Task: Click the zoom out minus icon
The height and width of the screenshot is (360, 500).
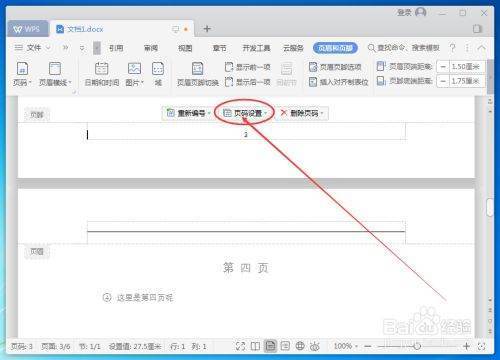Action: tap(368, 346)
